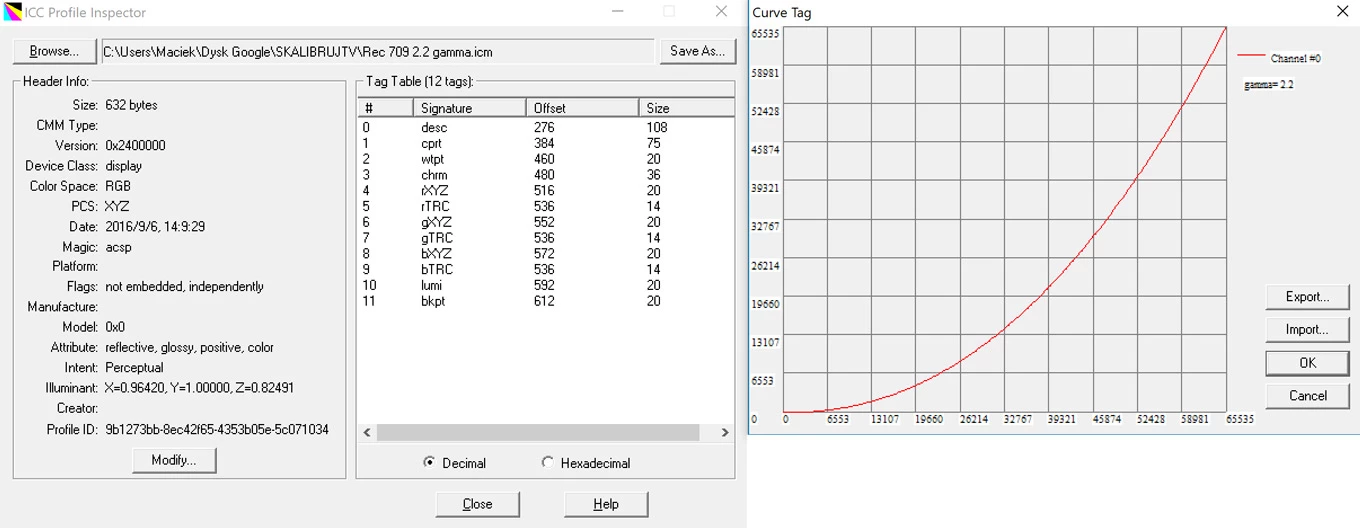Cancel the Curve Tag dialog

1307,396
